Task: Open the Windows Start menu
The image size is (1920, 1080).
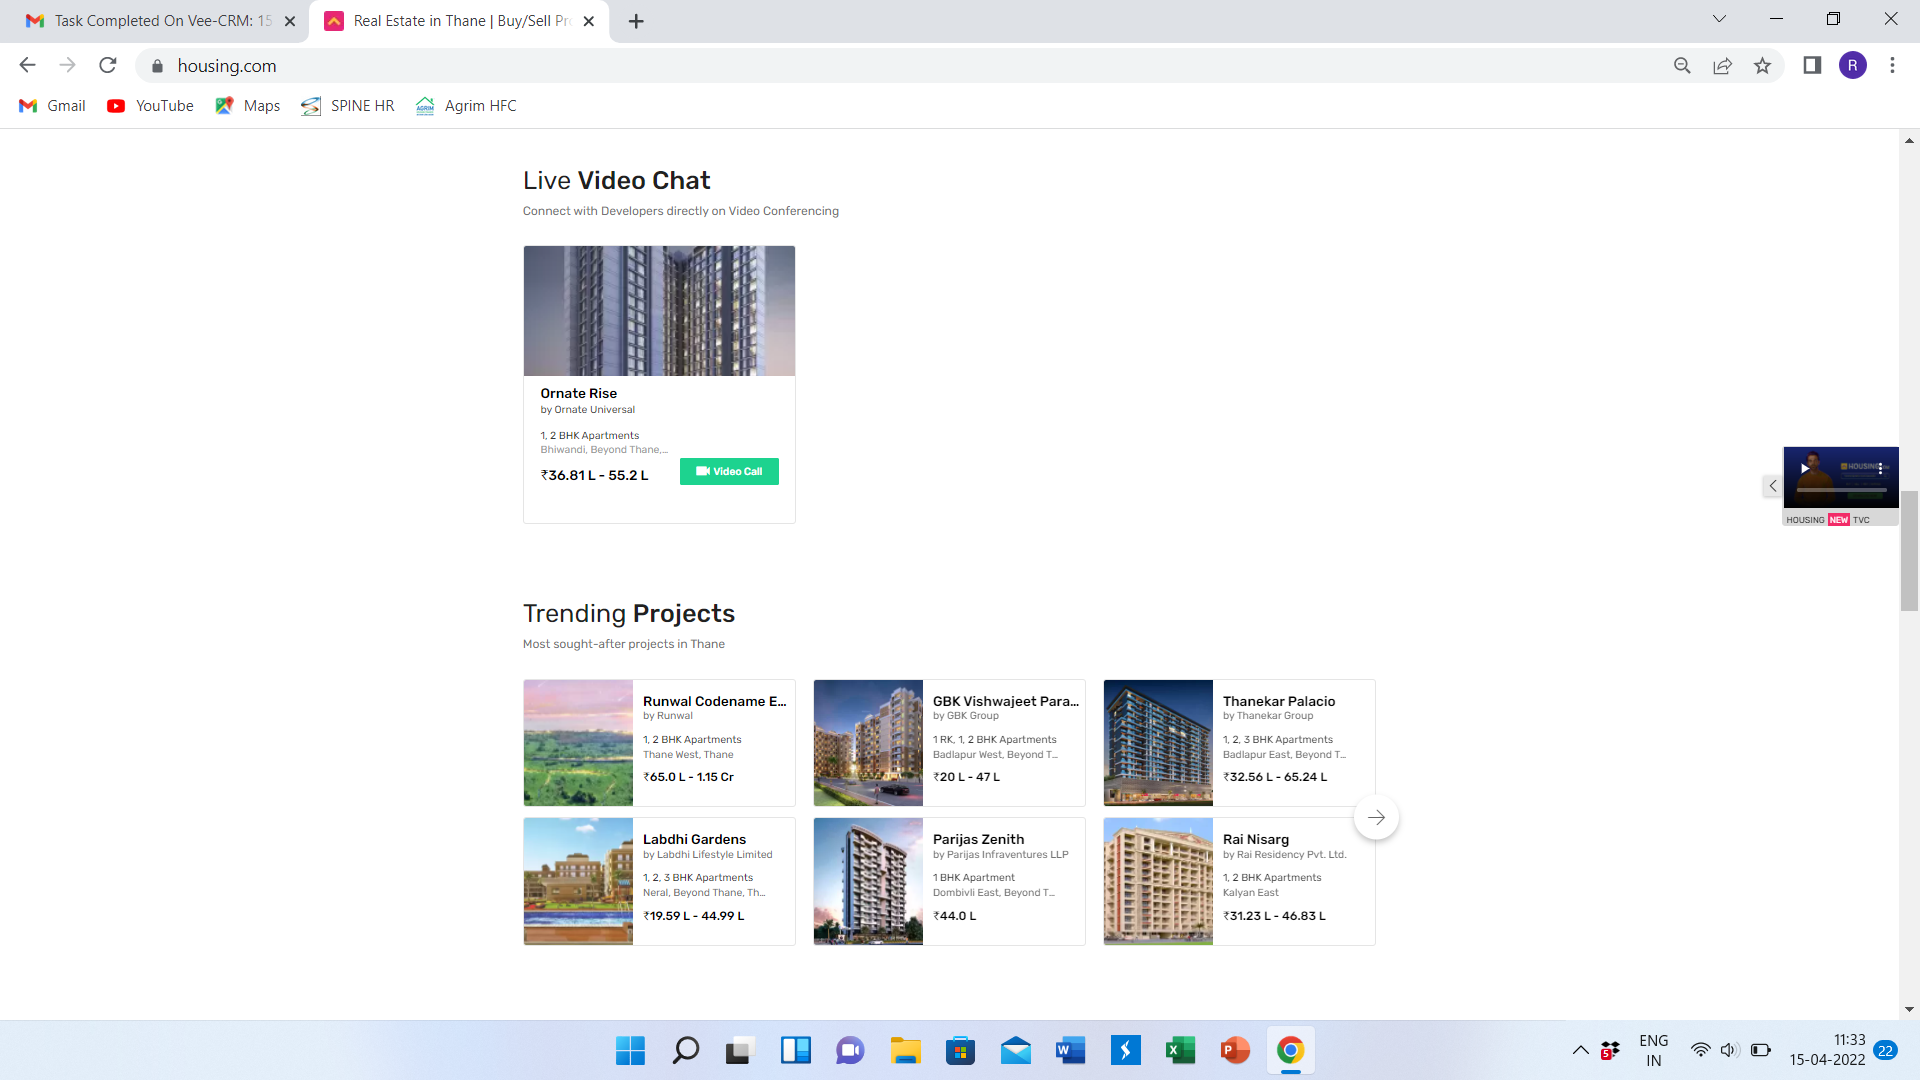Action: 630,1051
